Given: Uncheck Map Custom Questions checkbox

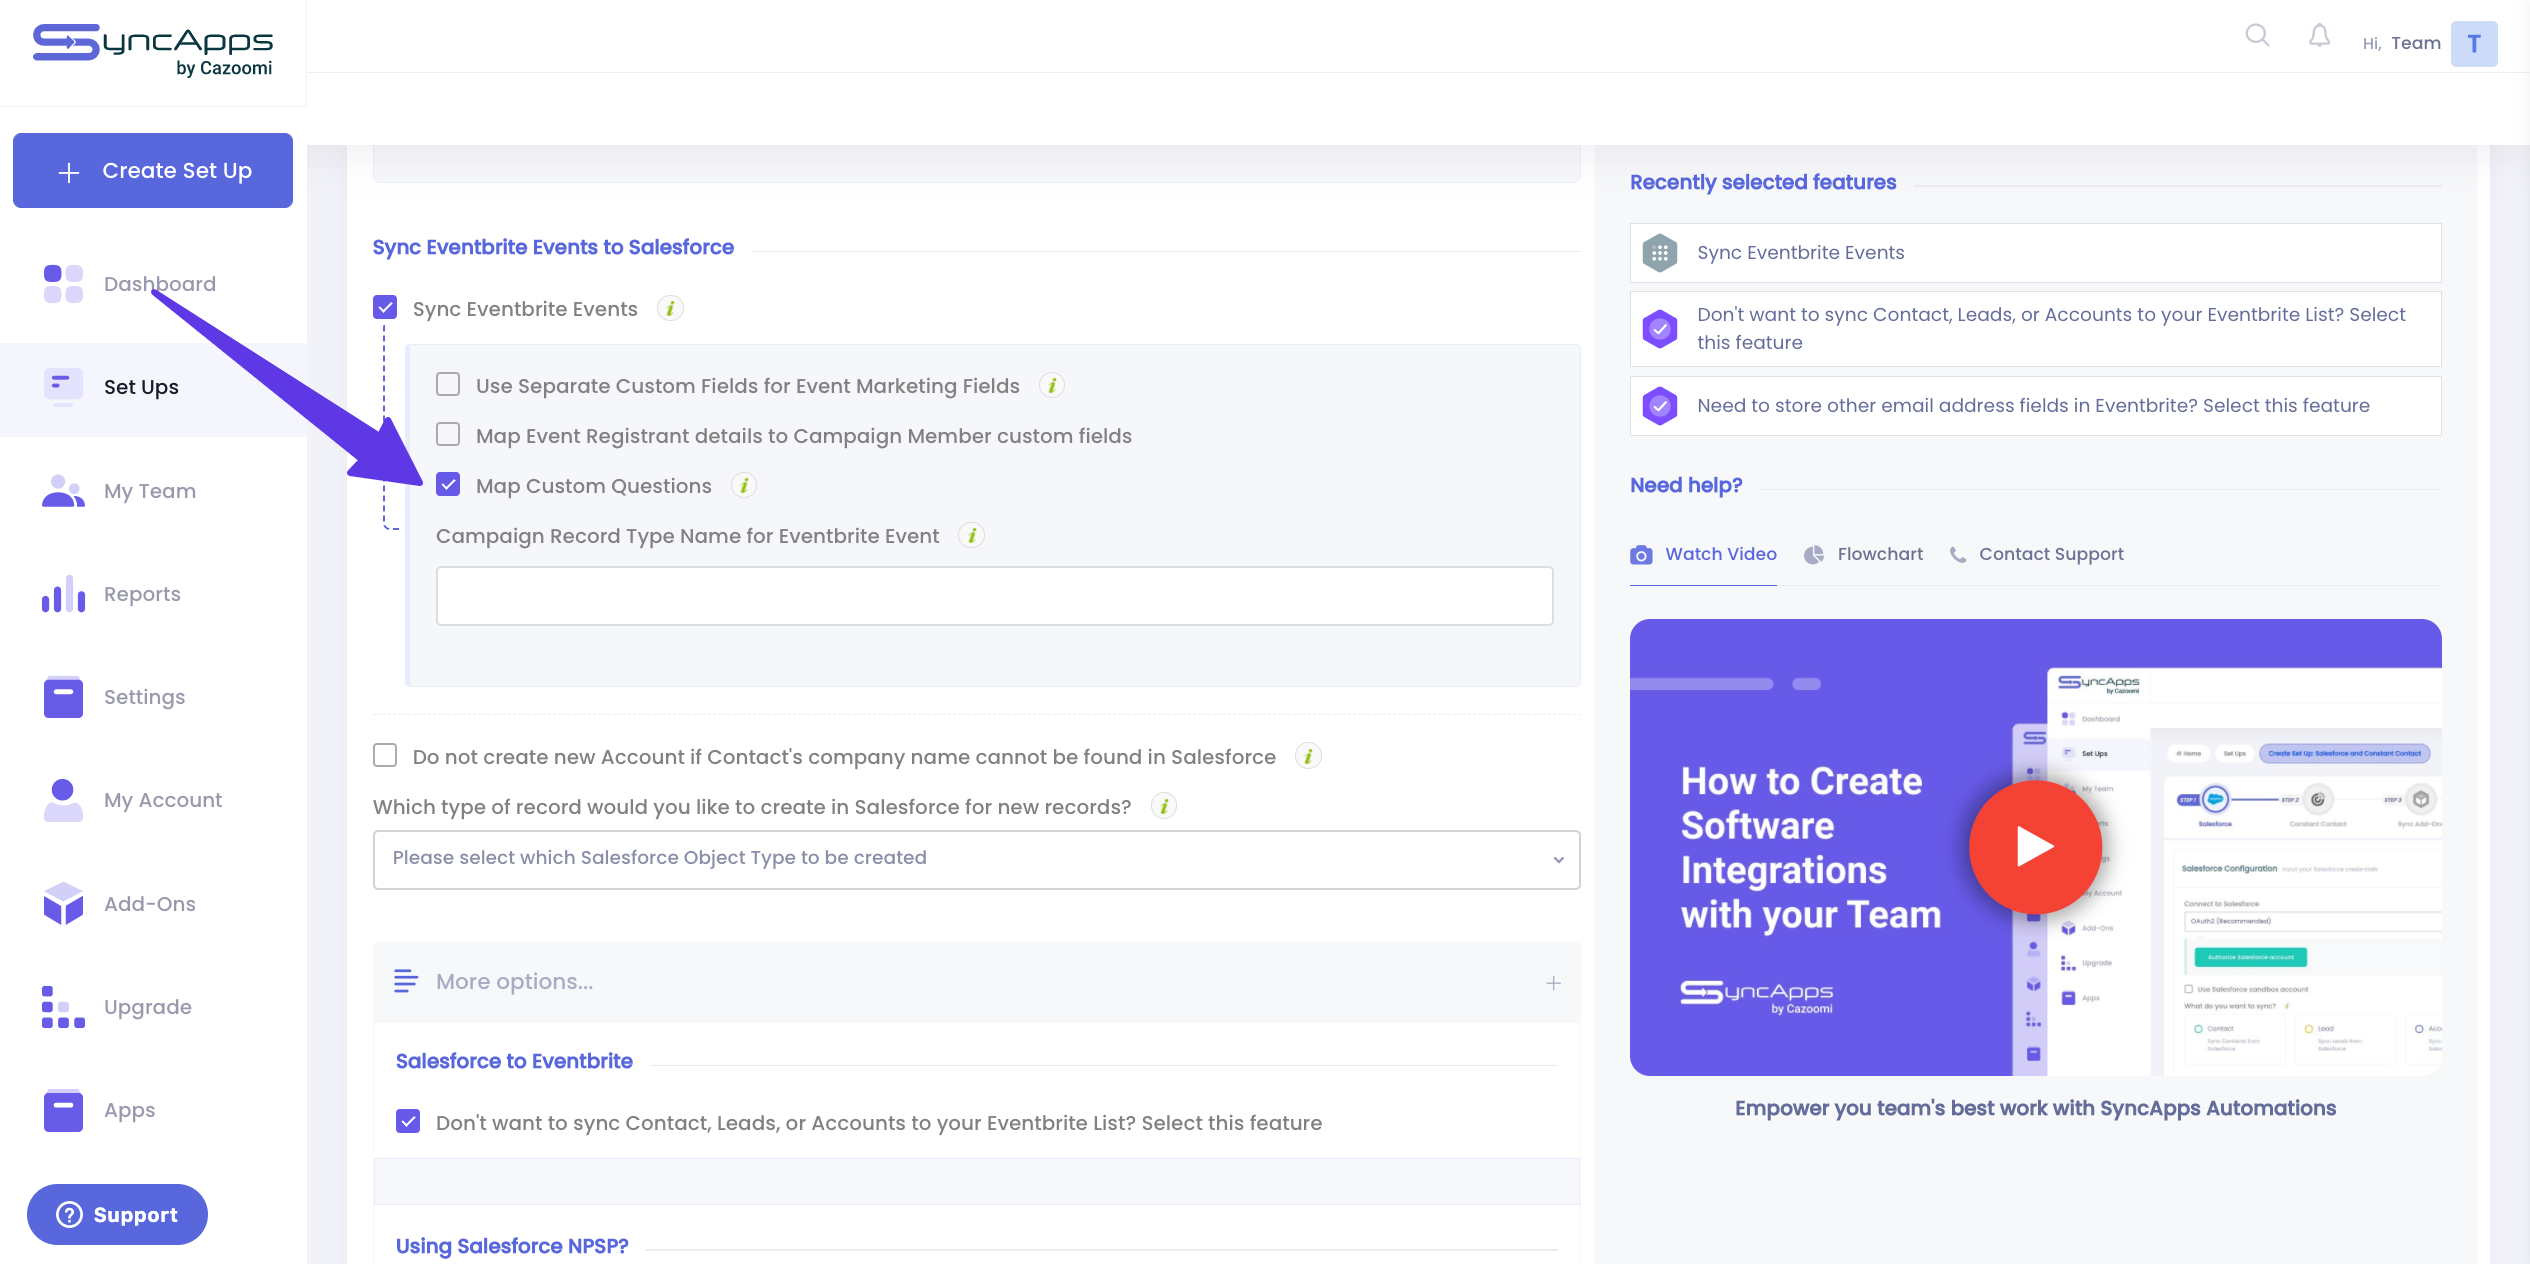Looking at the screenshot, I should click(448, 485).
